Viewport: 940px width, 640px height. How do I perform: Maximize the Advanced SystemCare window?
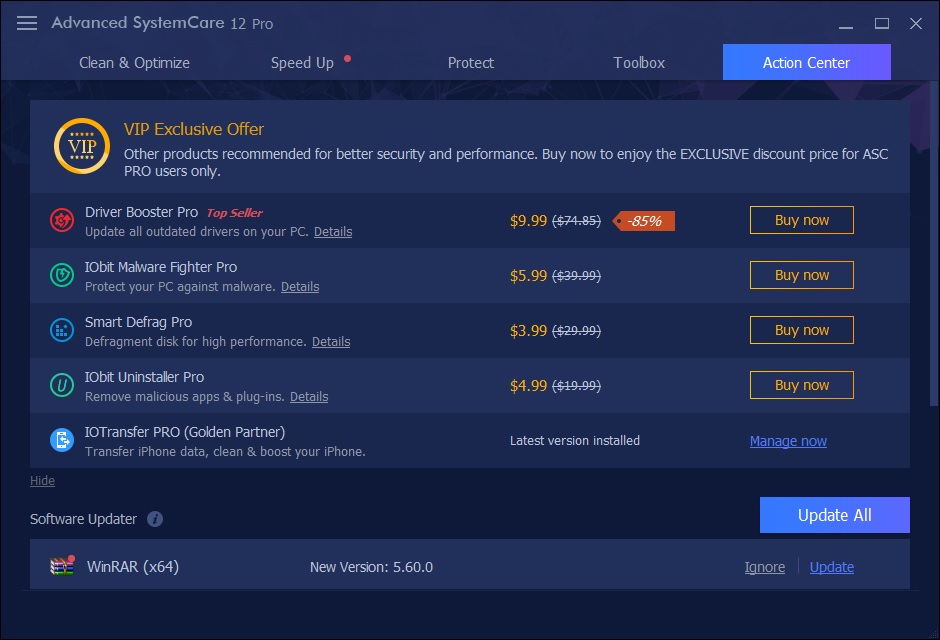[x=881, y=23]
